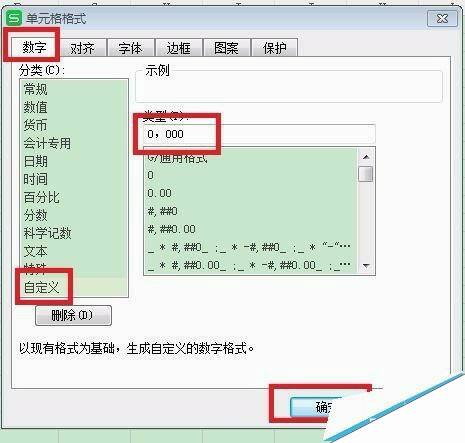Close the 单元格格式 dialog
This screenshot has height=443, width=465.
(442, 19)
